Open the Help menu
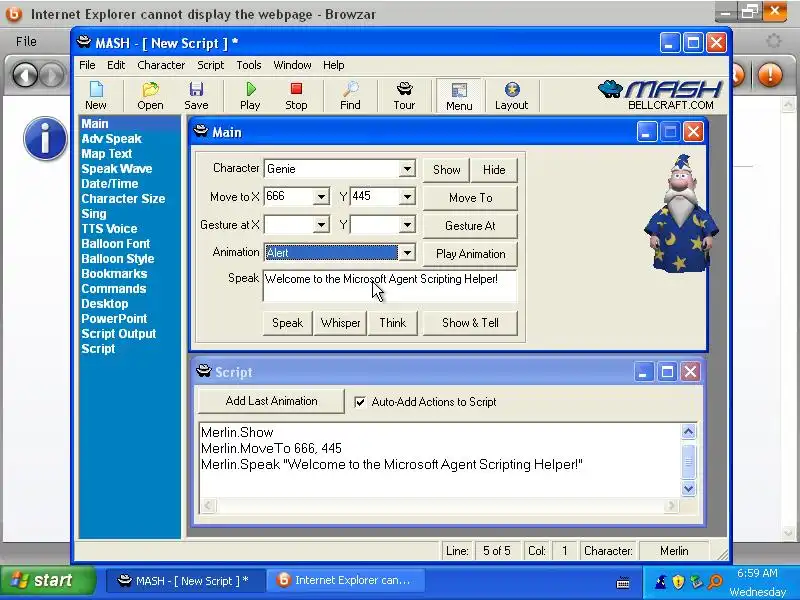The width and height of the screenshot is (800, 600). point(334,65)
